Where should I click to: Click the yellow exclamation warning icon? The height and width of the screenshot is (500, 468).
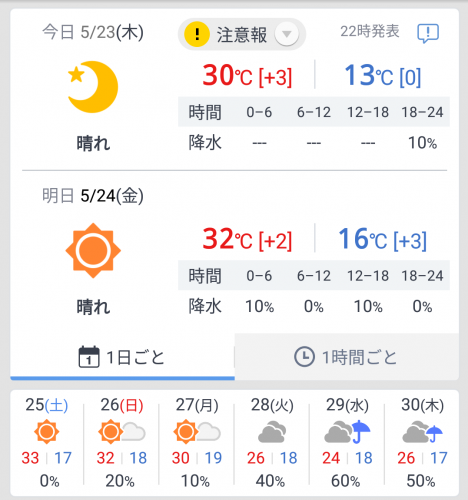197,34
